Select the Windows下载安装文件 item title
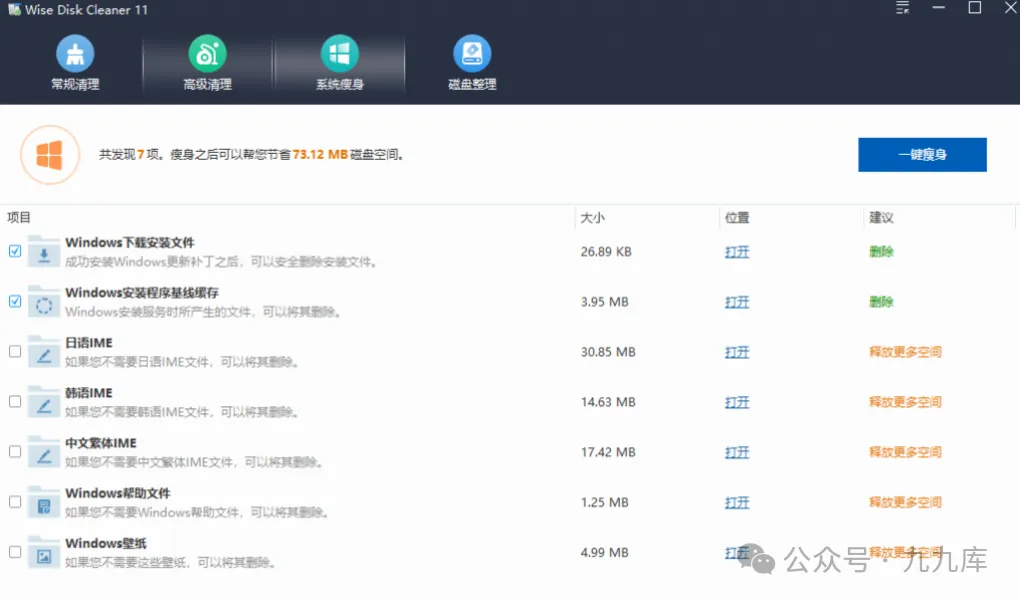 pos(129,243)
